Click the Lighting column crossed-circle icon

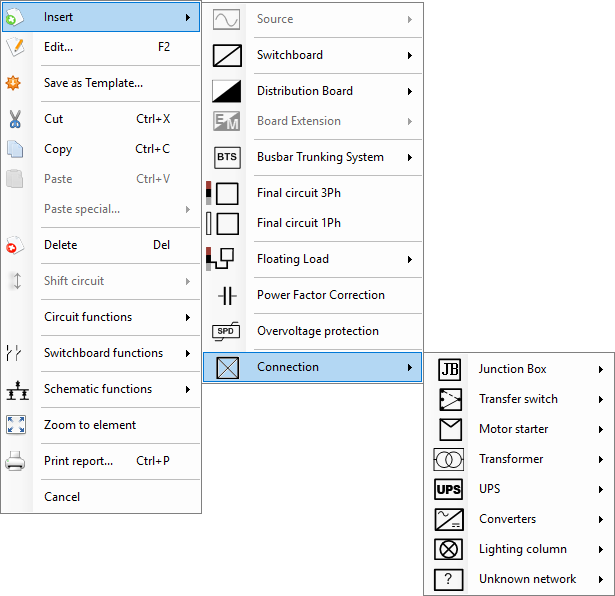[449, 549]
